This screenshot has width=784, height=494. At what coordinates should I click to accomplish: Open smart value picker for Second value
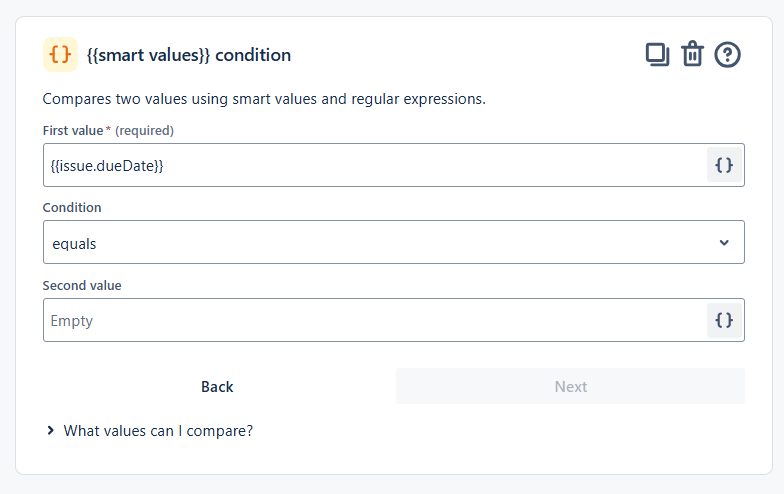[724, 320]
